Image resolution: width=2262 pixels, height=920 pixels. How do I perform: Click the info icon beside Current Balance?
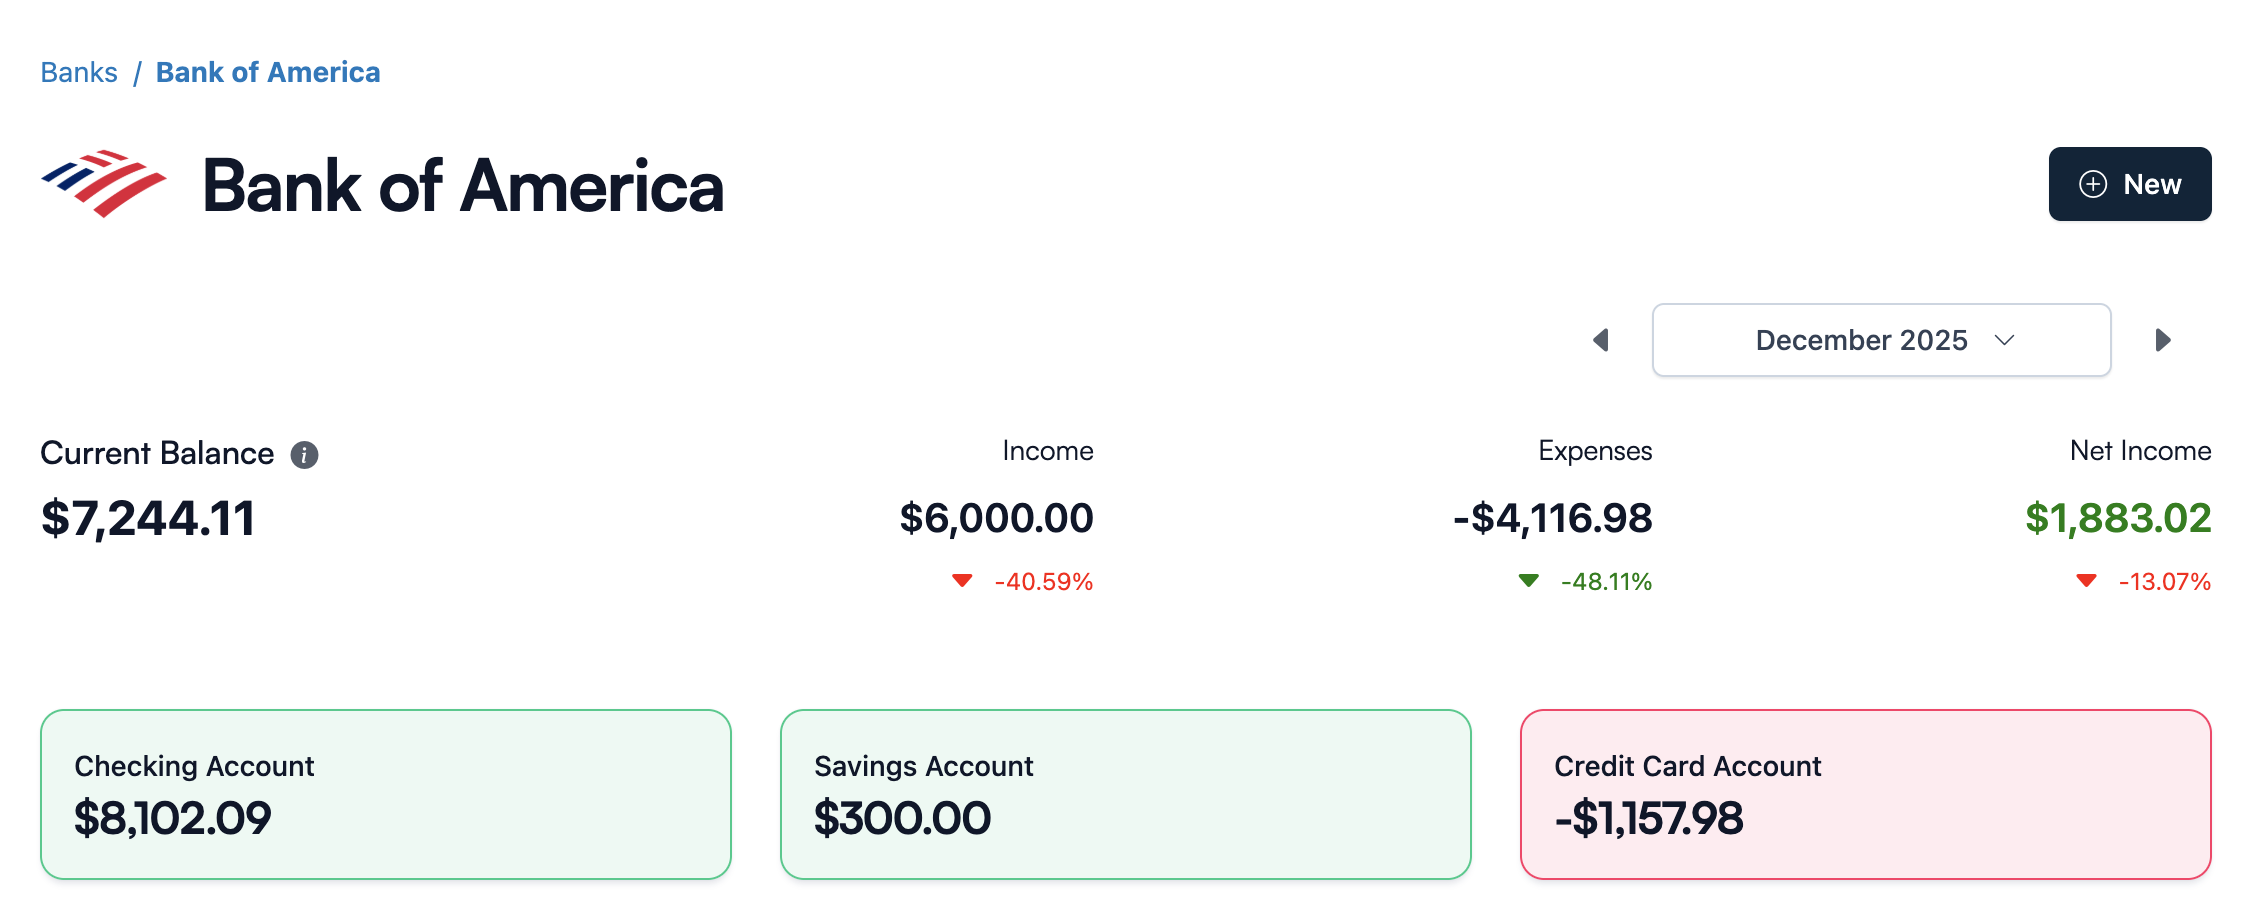305,454
